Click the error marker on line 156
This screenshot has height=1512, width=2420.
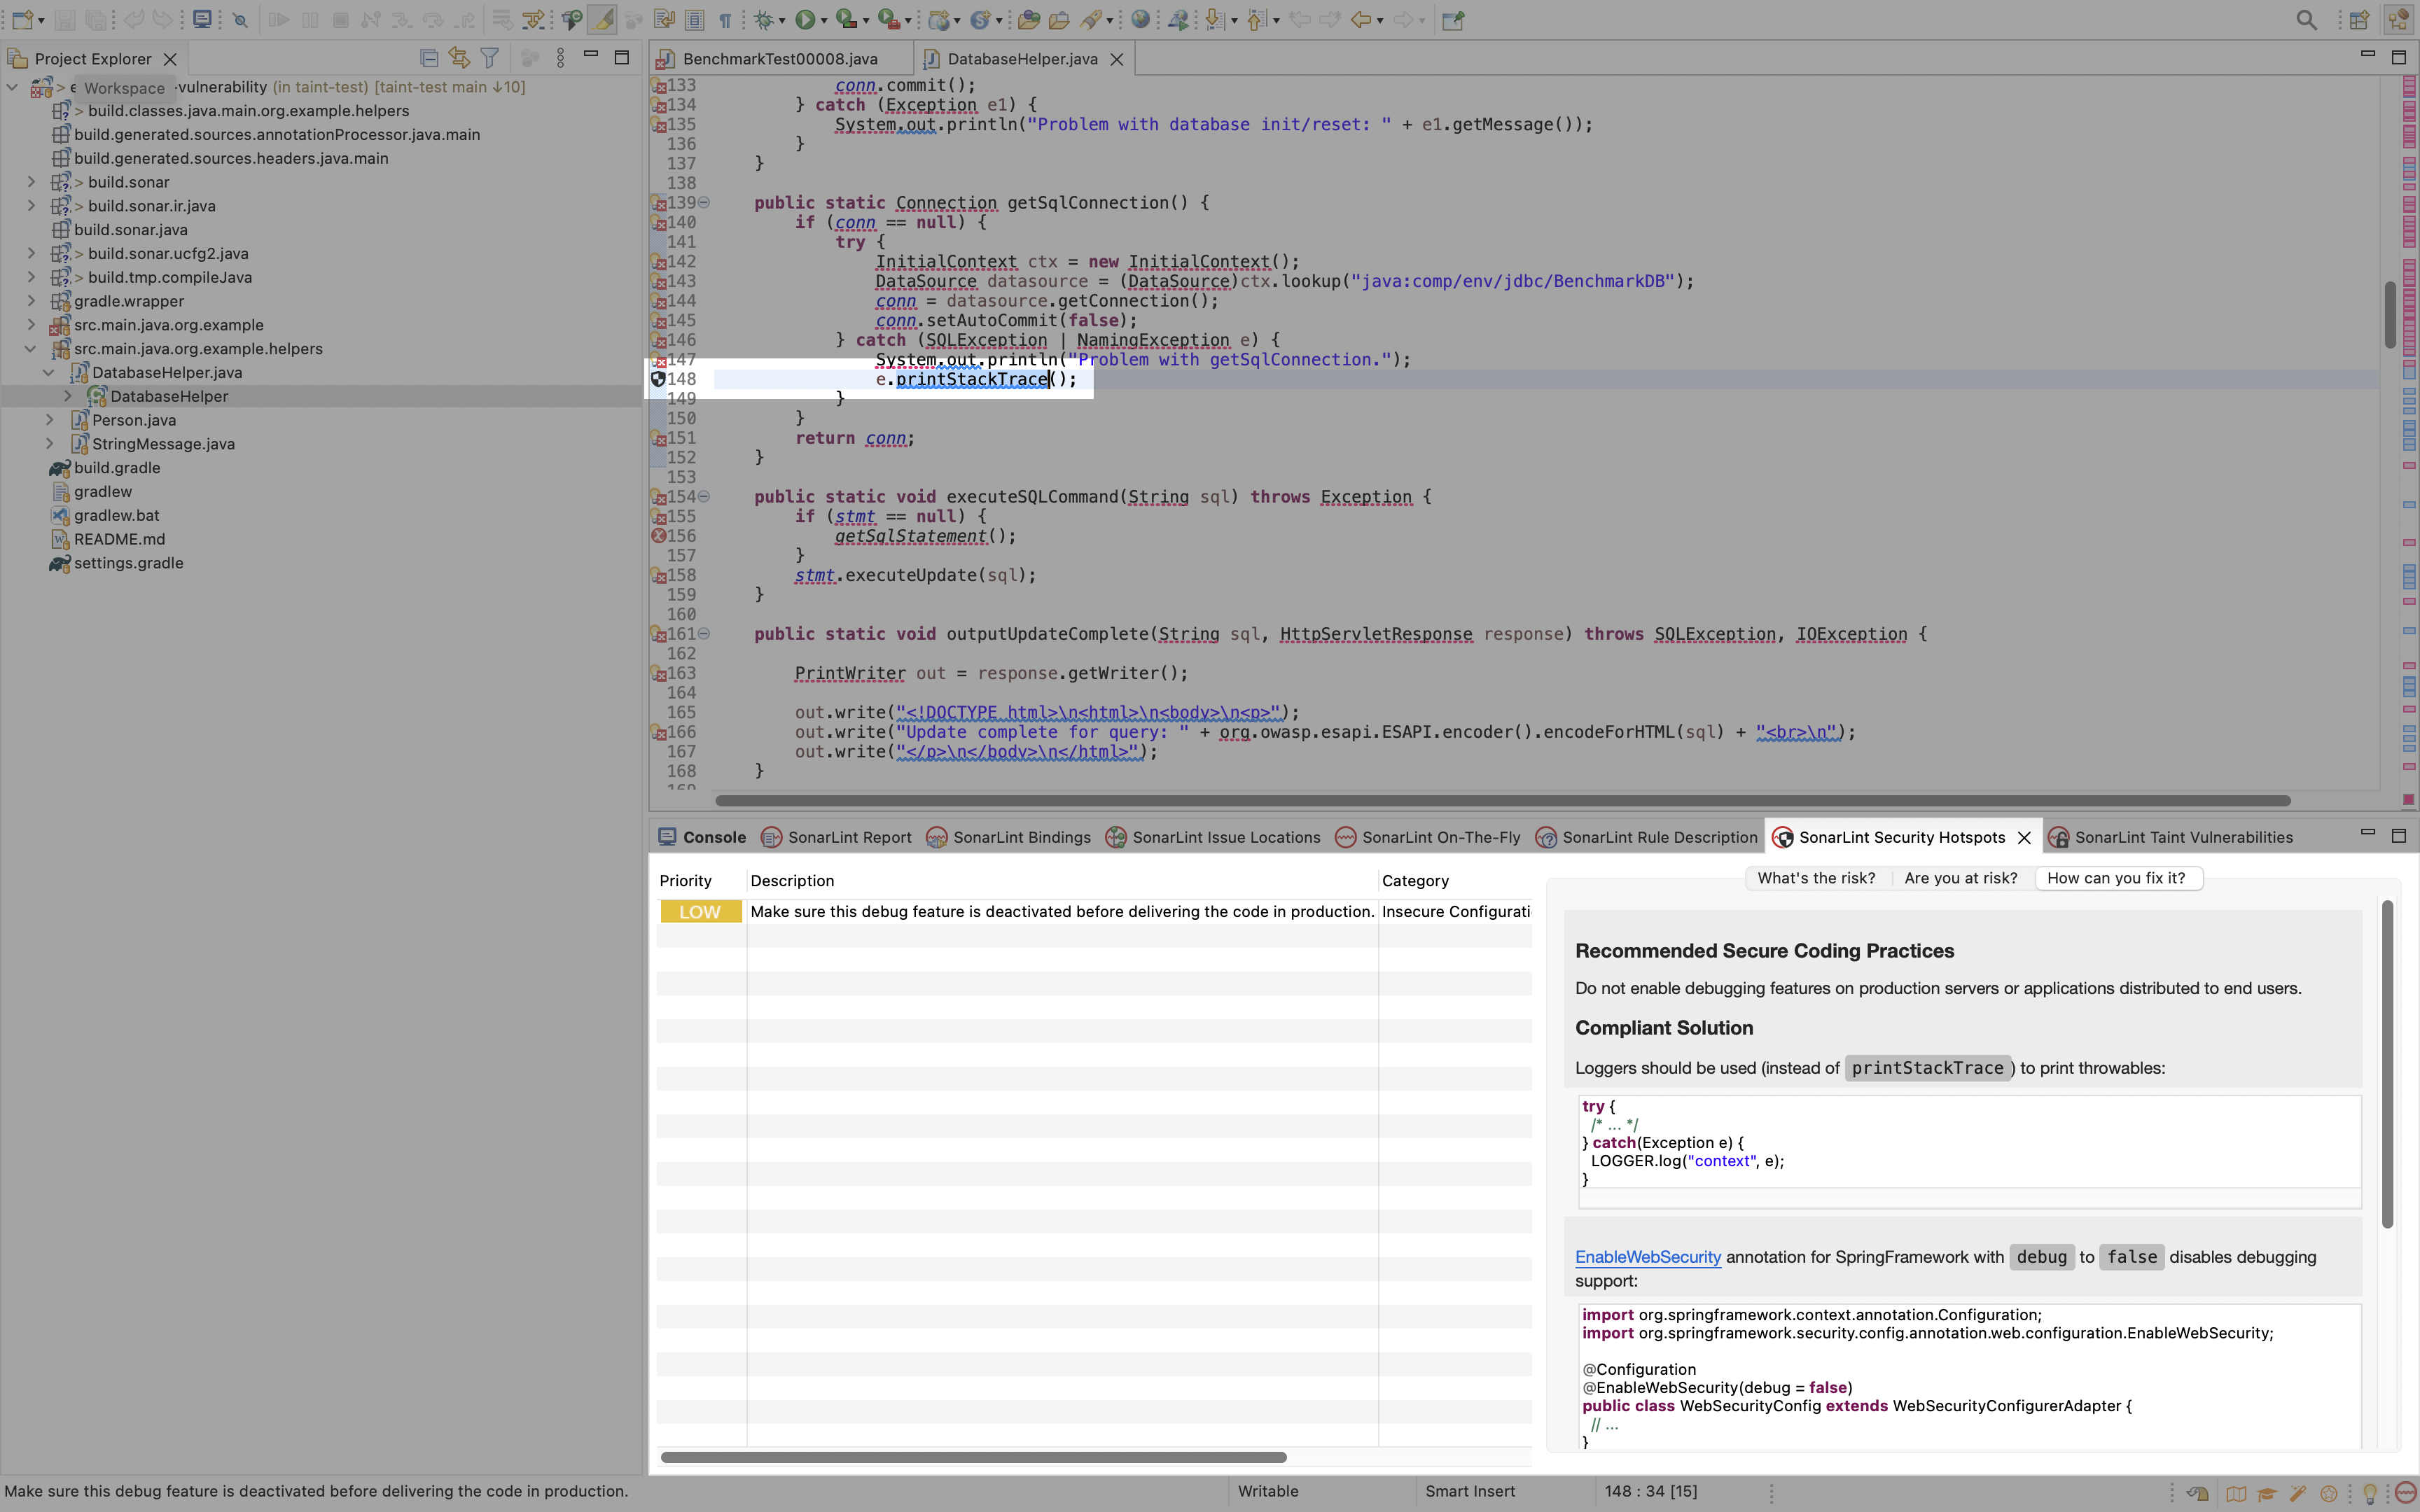[x=658, y=536]
